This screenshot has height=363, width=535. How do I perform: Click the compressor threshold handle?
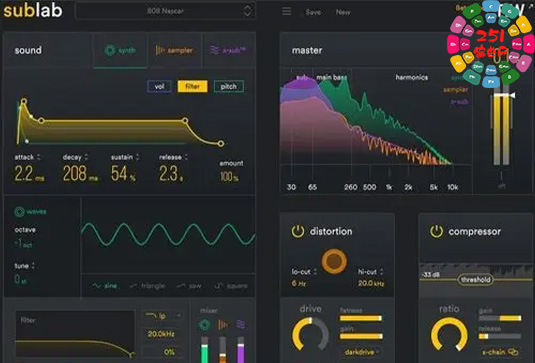tap(475, 279)
